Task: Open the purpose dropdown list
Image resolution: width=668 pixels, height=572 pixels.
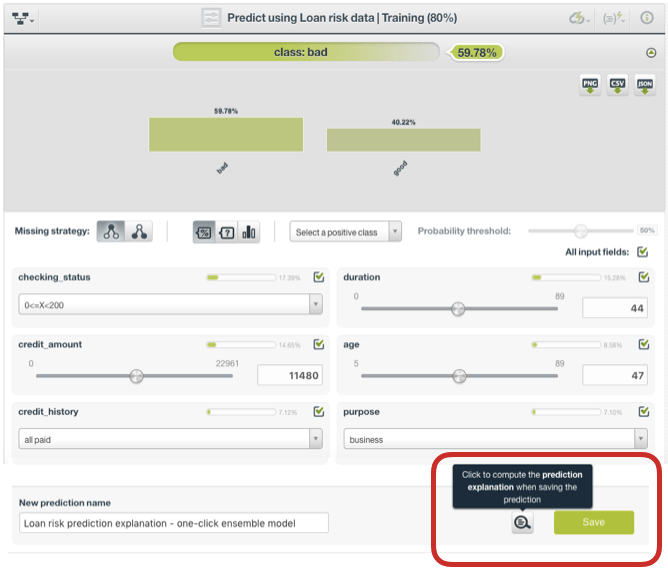Action: tap(495, 439)
